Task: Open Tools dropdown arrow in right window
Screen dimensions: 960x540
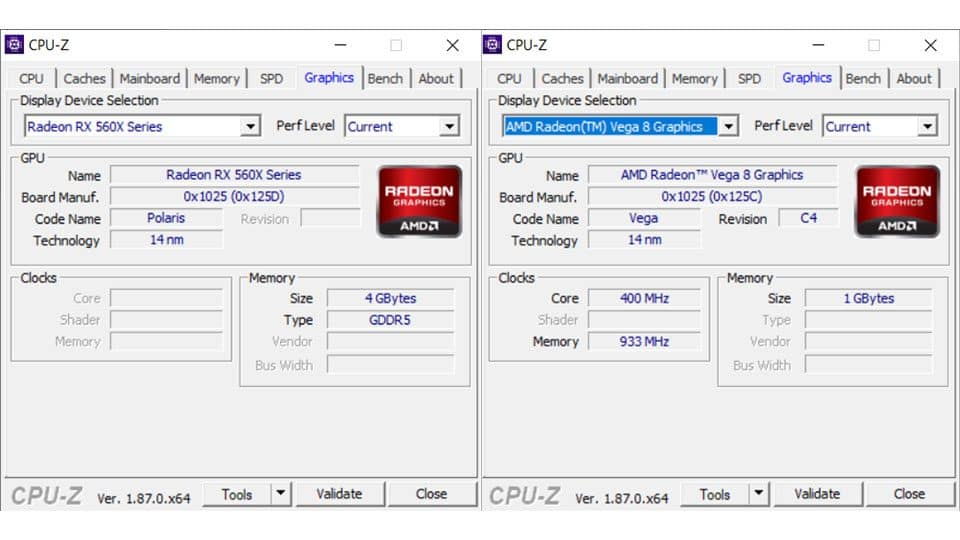Action: click(759, 493)
